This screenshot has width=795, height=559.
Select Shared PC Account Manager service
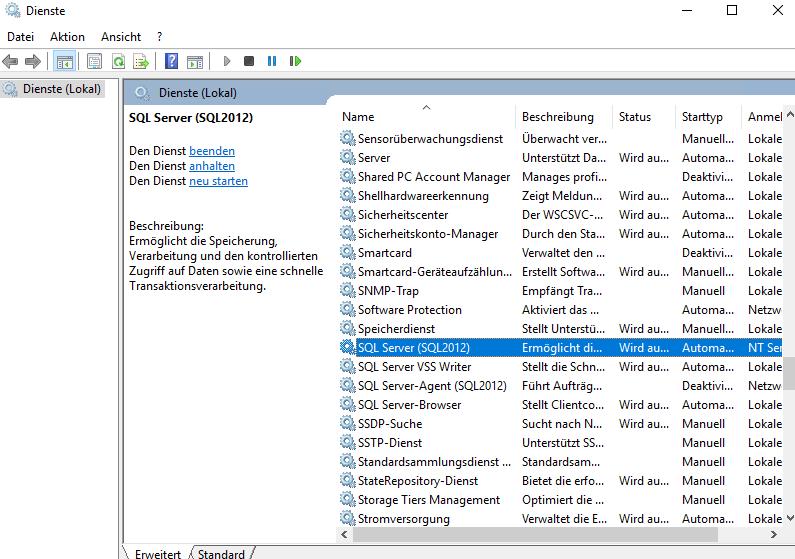pos(560,176)
